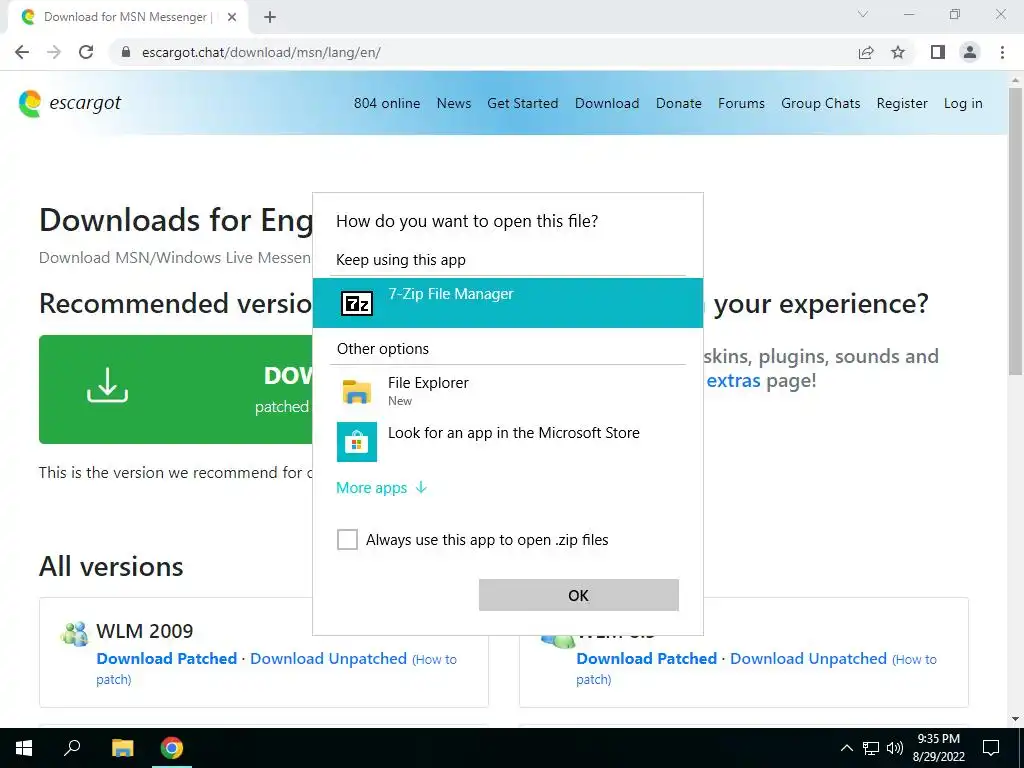This screenshot has height=768, width=1024.
Task: Open taskbar search magnifier
Action: click(x=72, y=748)
